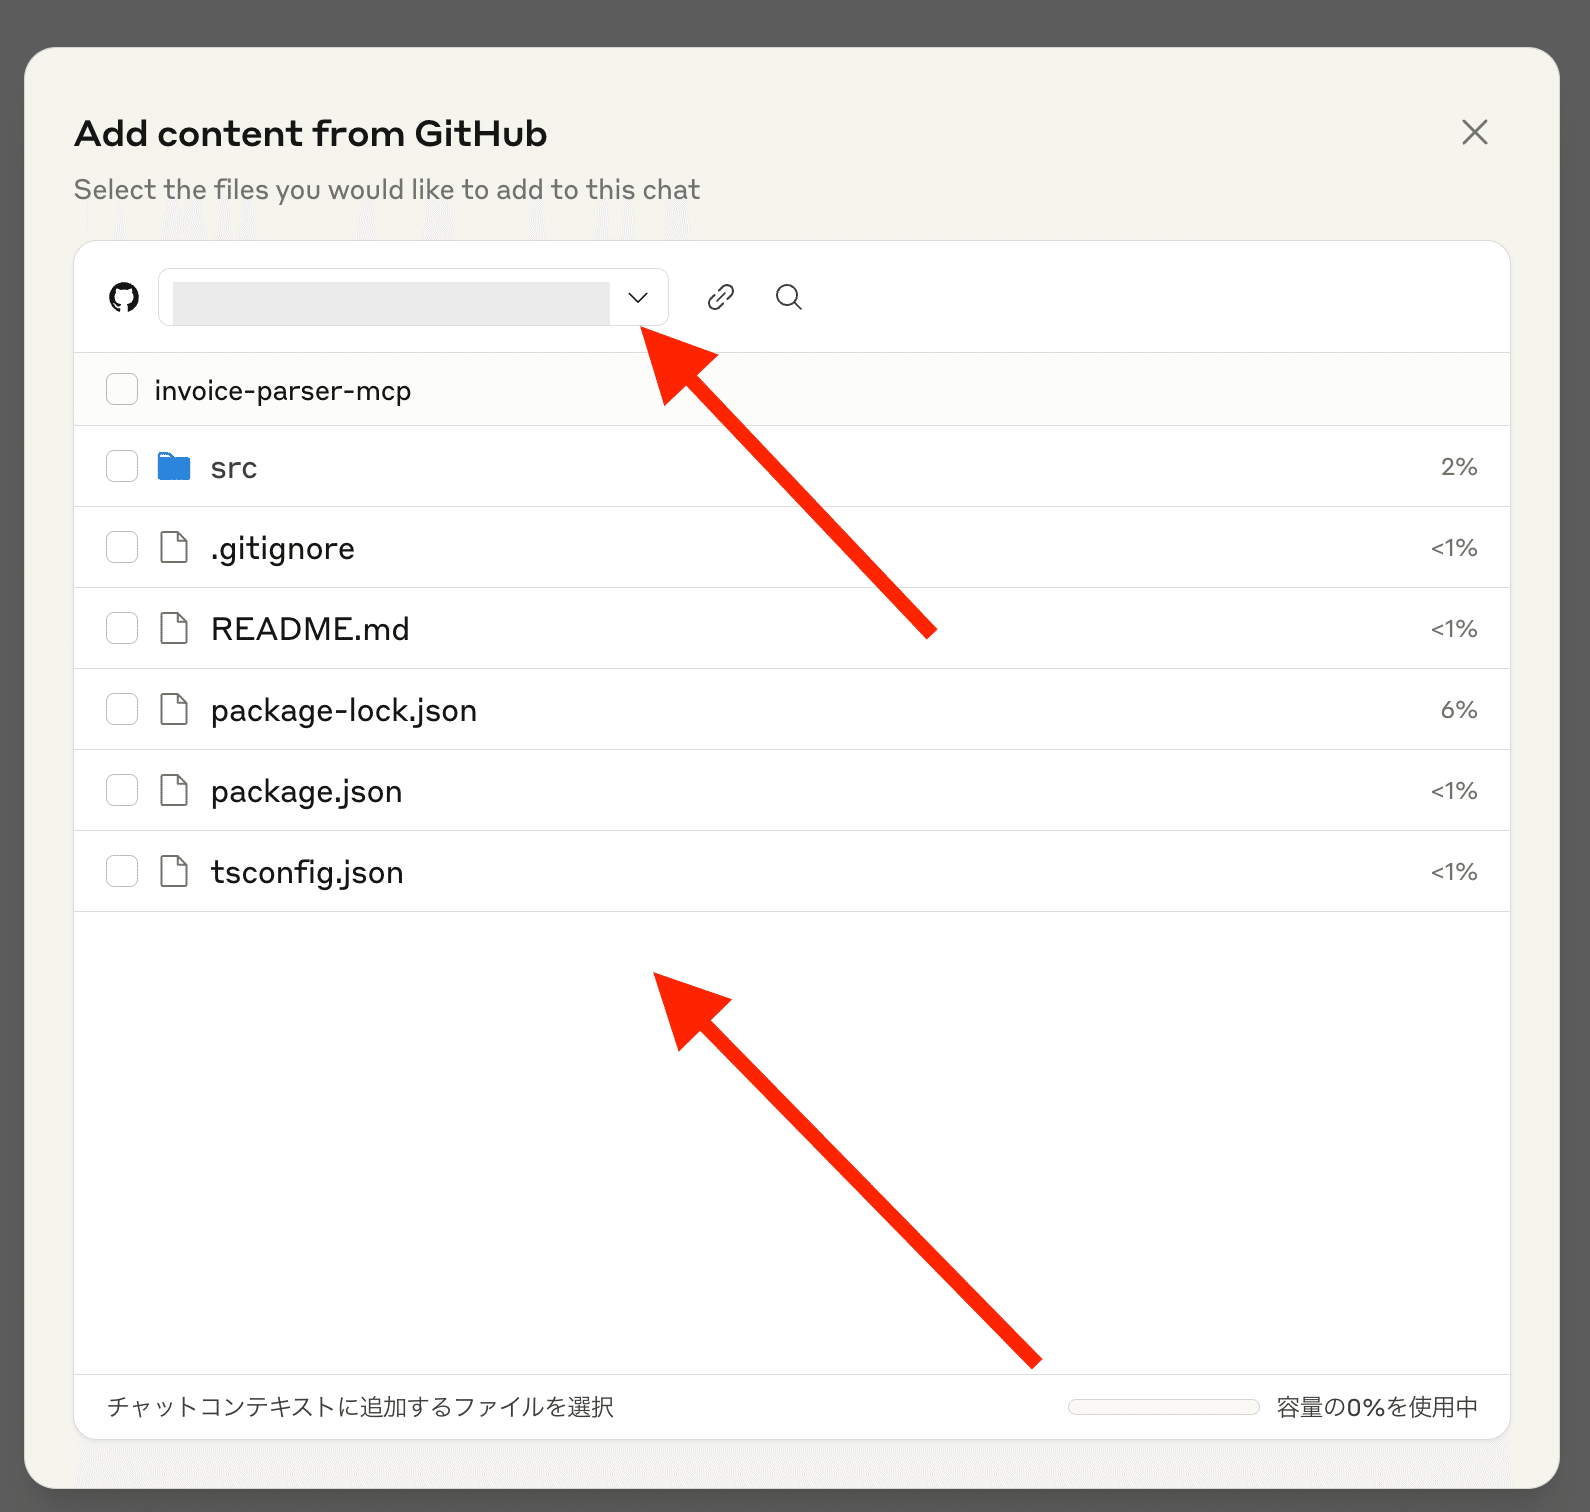Click the paste link icon

720,297
